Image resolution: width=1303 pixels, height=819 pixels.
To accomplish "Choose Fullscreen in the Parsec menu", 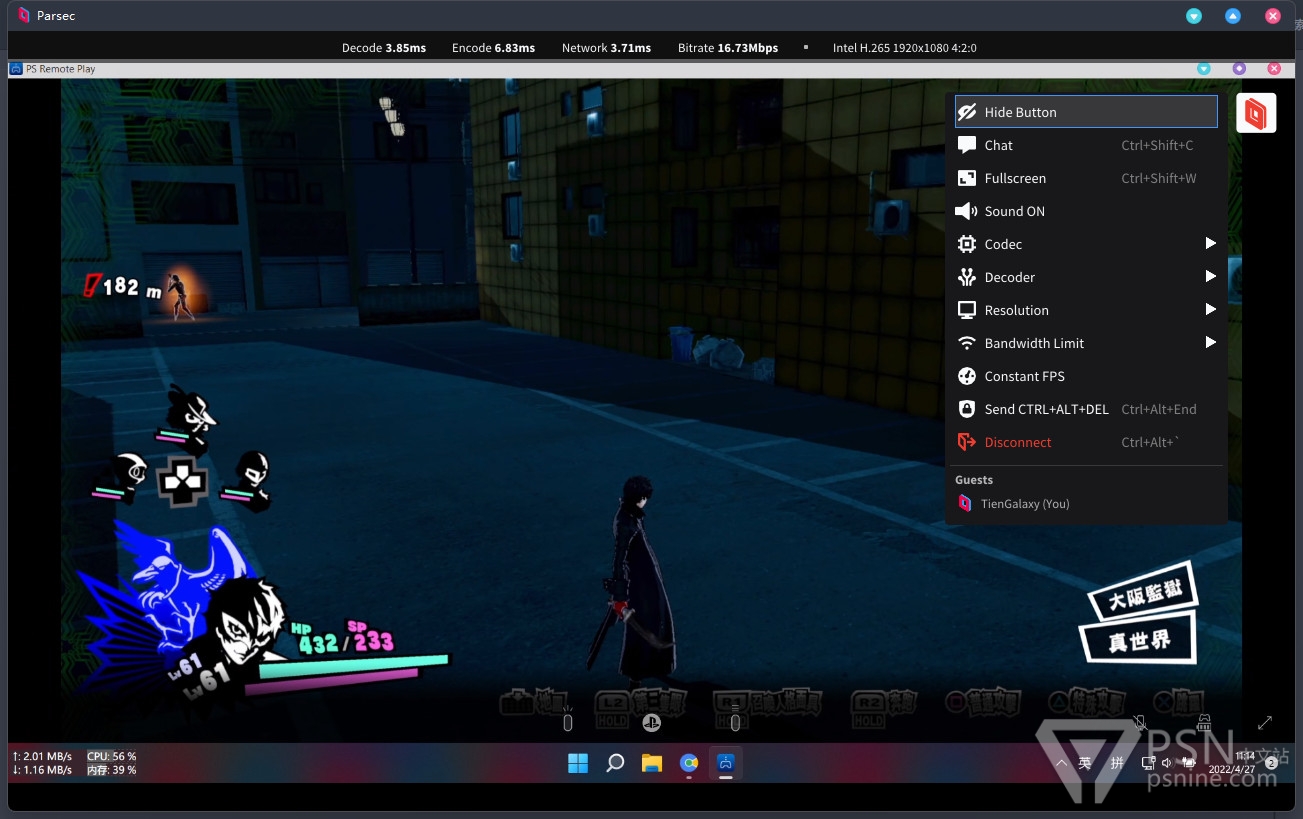I will pyautogui.click(x=1086, y=178).
